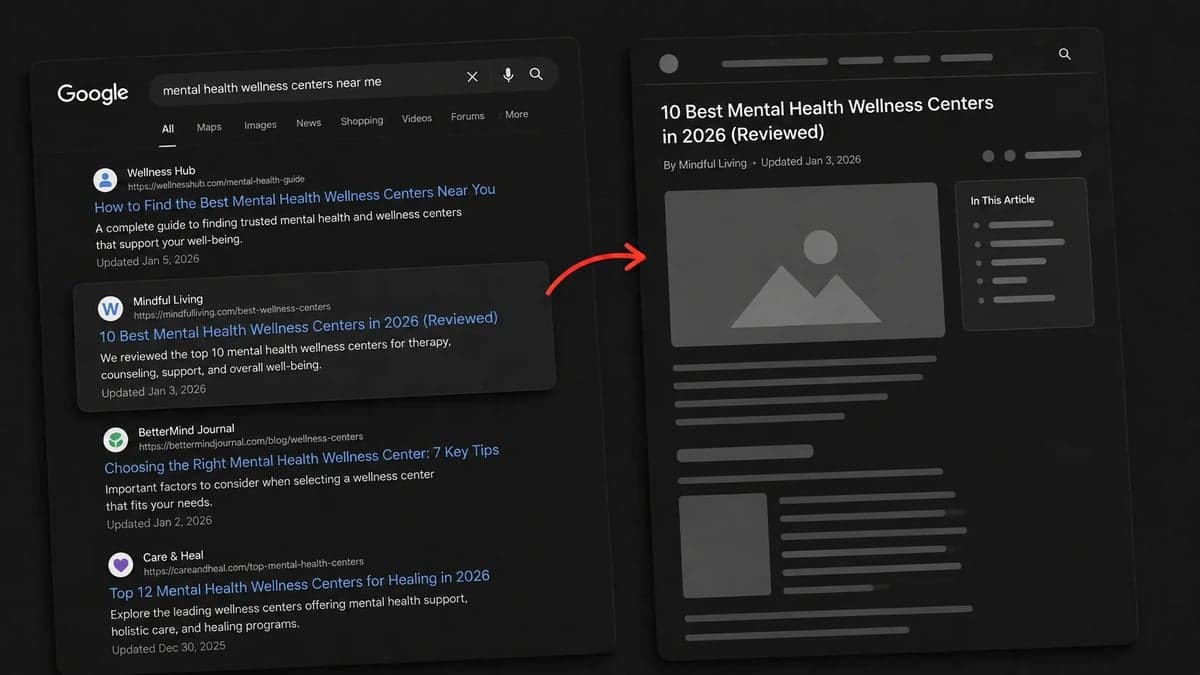The width and height of the screenshot is (1200, 675).
Task: Click the 'By Mindful Living' author byline
Action: (x=705, y=163)
